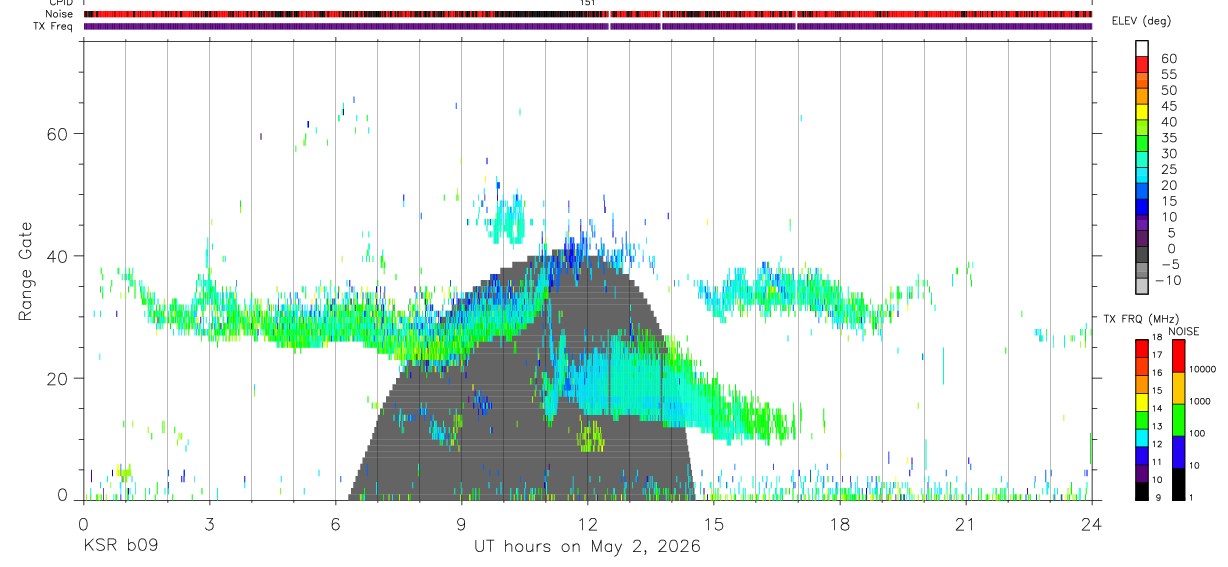
Task: Pick the yellow TX FRQ segment between 14 and 15
Action: pyautogui.click(x=1142, y=401)
